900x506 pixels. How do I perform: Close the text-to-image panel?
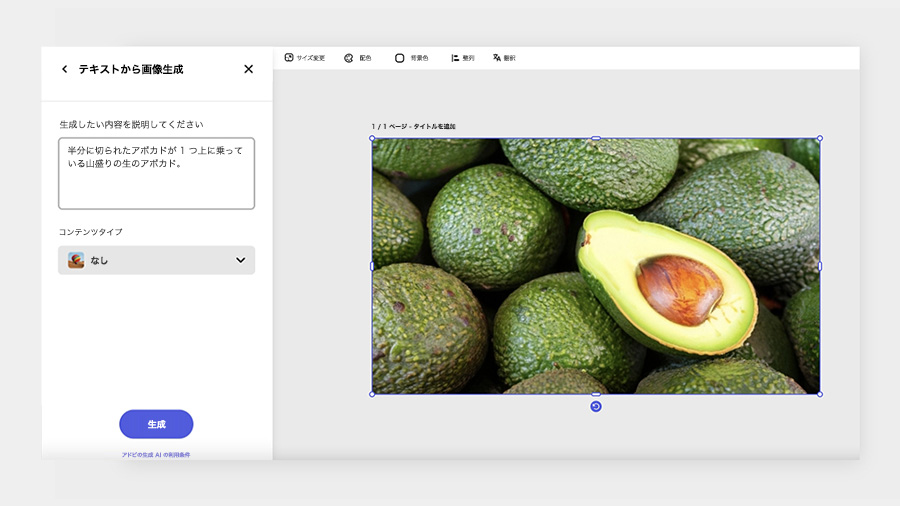(x=249, y=69)
